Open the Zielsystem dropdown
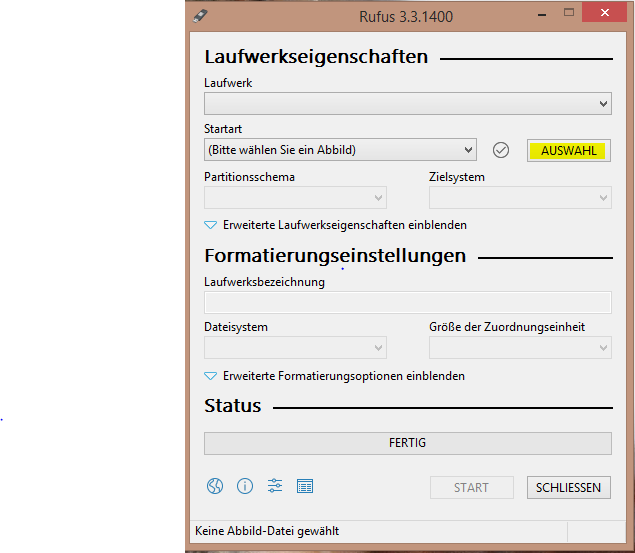The width and height of the screenshot is (635, 553). click(520, 198)
